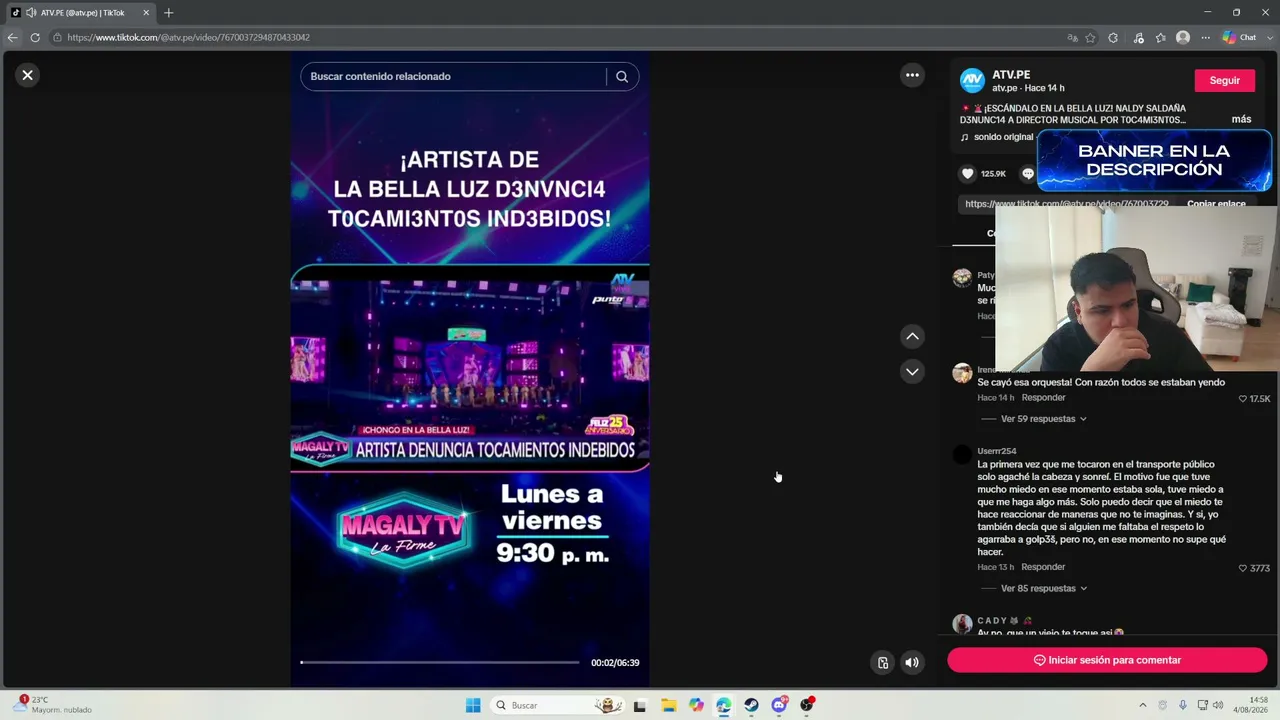The image size is (1280, 720).
Task: Open the browser profile avatar
Action: [x=1183, y=38]
